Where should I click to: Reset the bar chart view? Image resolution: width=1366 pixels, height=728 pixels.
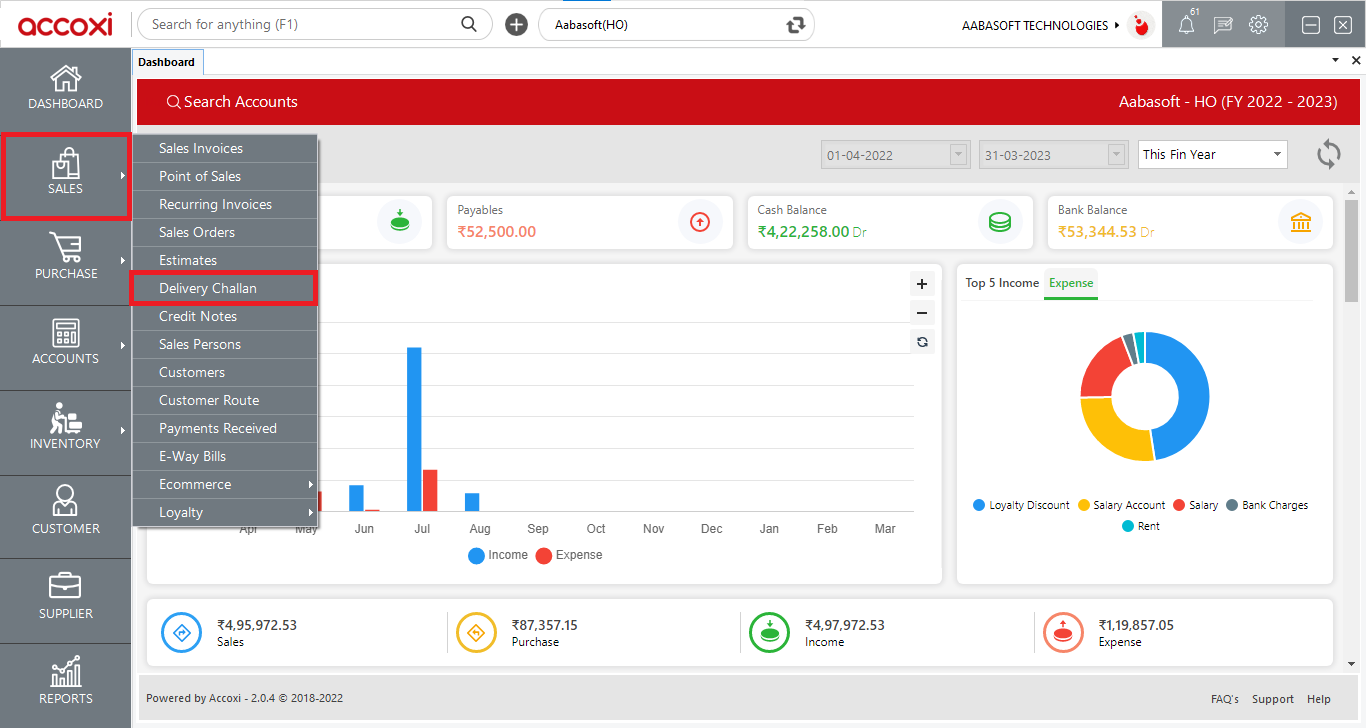click(x=922, y=342)
